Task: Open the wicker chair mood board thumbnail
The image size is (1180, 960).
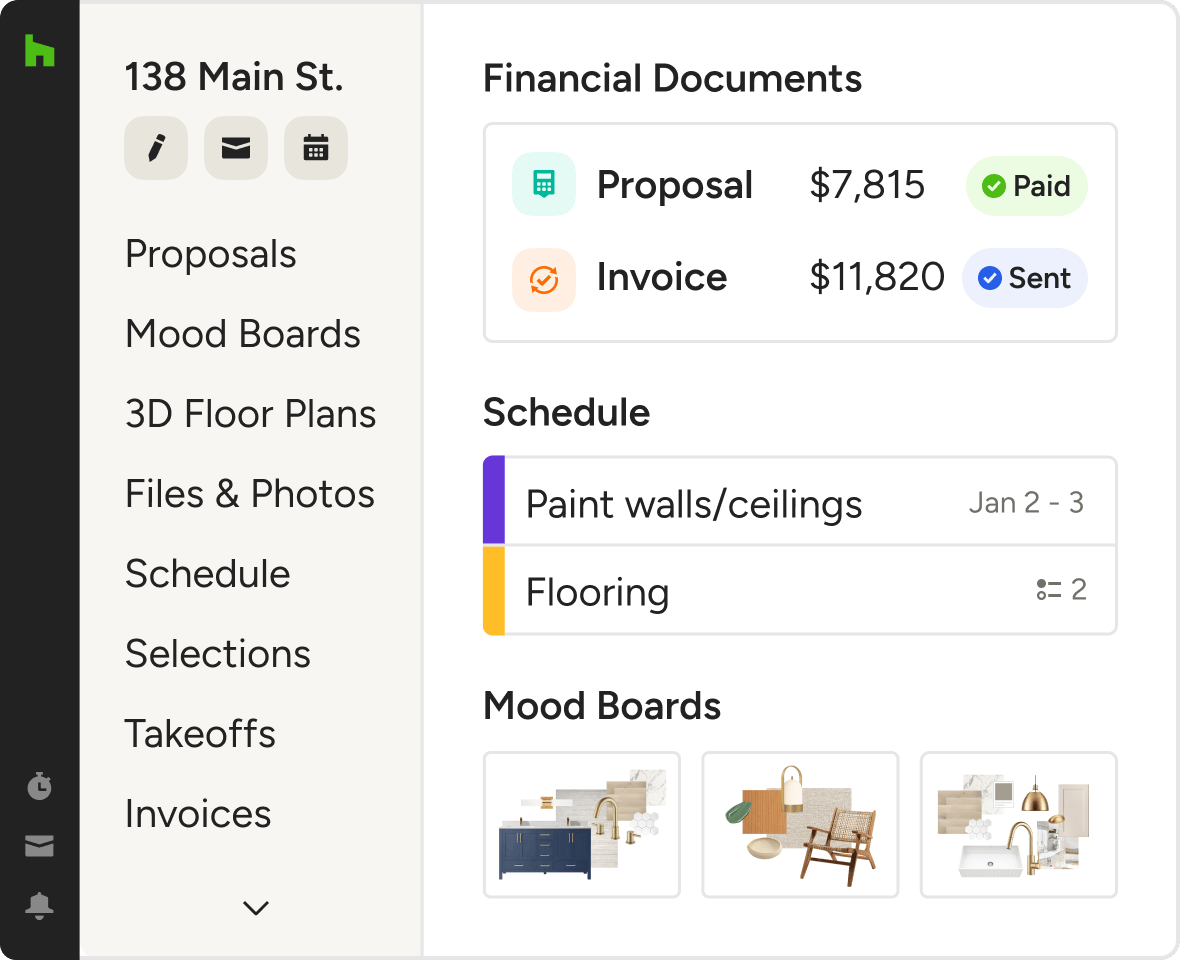Action: (800, 825)
